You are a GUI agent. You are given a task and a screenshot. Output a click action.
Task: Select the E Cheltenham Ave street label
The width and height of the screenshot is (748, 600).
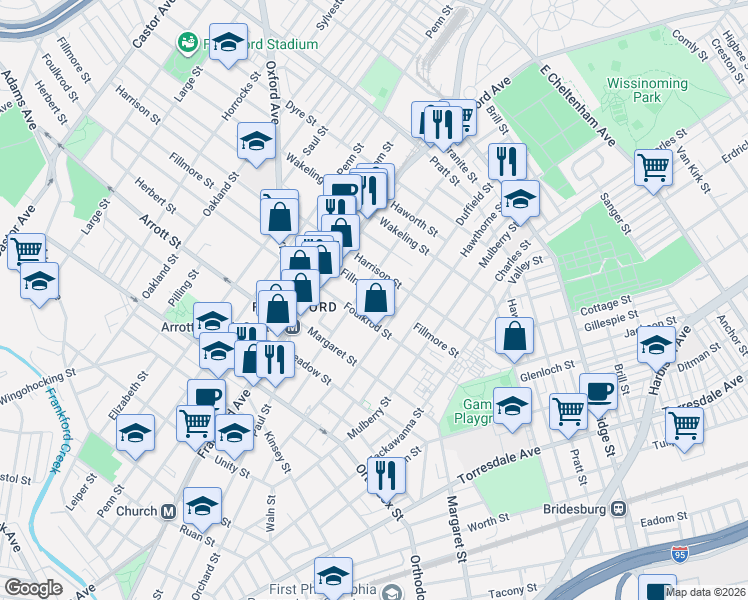click(x=577, y=105)
